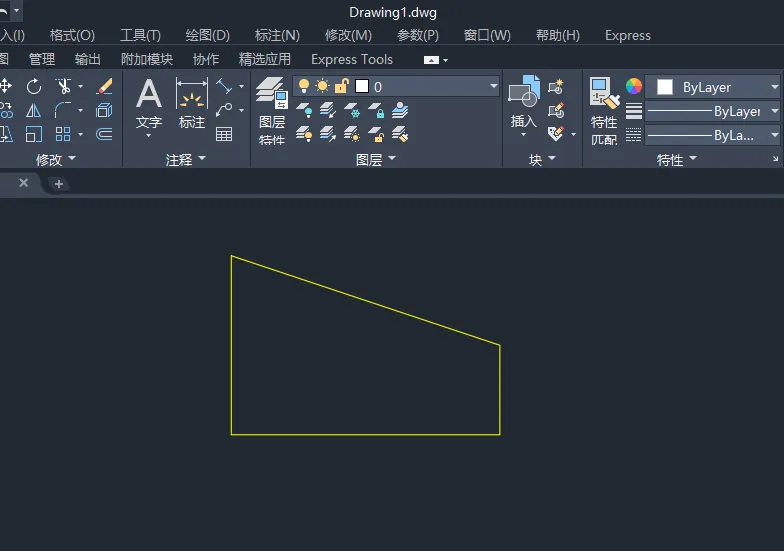The width and height of the screenshot is (784, 551).
Task: Open the 格式(O) menu
Action: point(72,36)
